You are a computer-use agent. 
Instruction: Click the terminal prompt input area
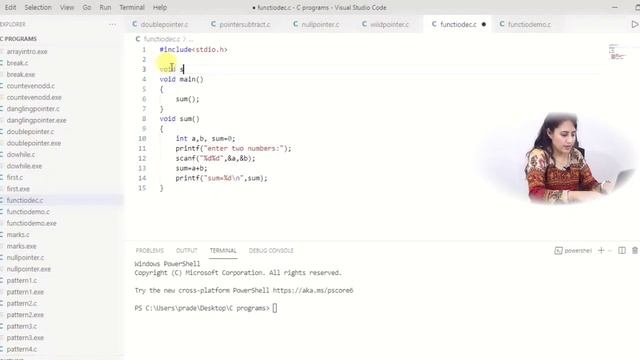tap(275, 308)
